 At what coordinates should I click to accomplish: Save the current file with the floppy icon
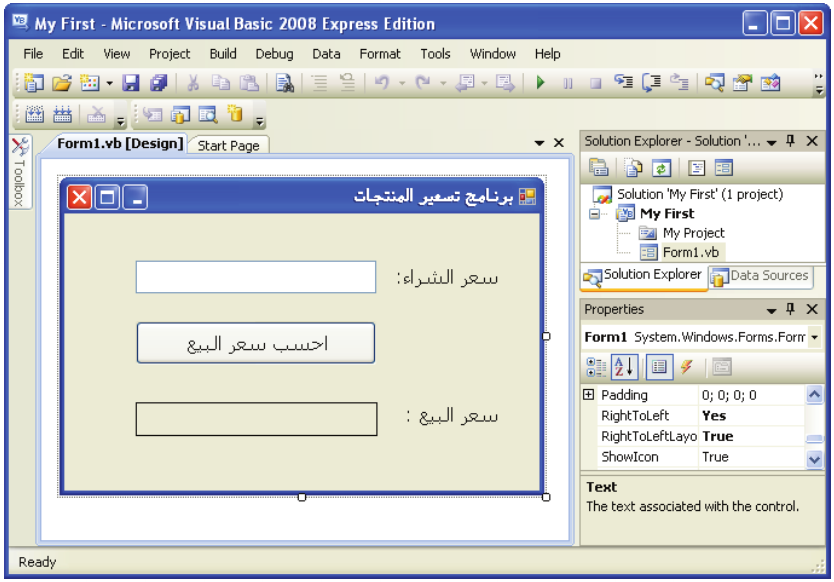click(x=130, y=82)
